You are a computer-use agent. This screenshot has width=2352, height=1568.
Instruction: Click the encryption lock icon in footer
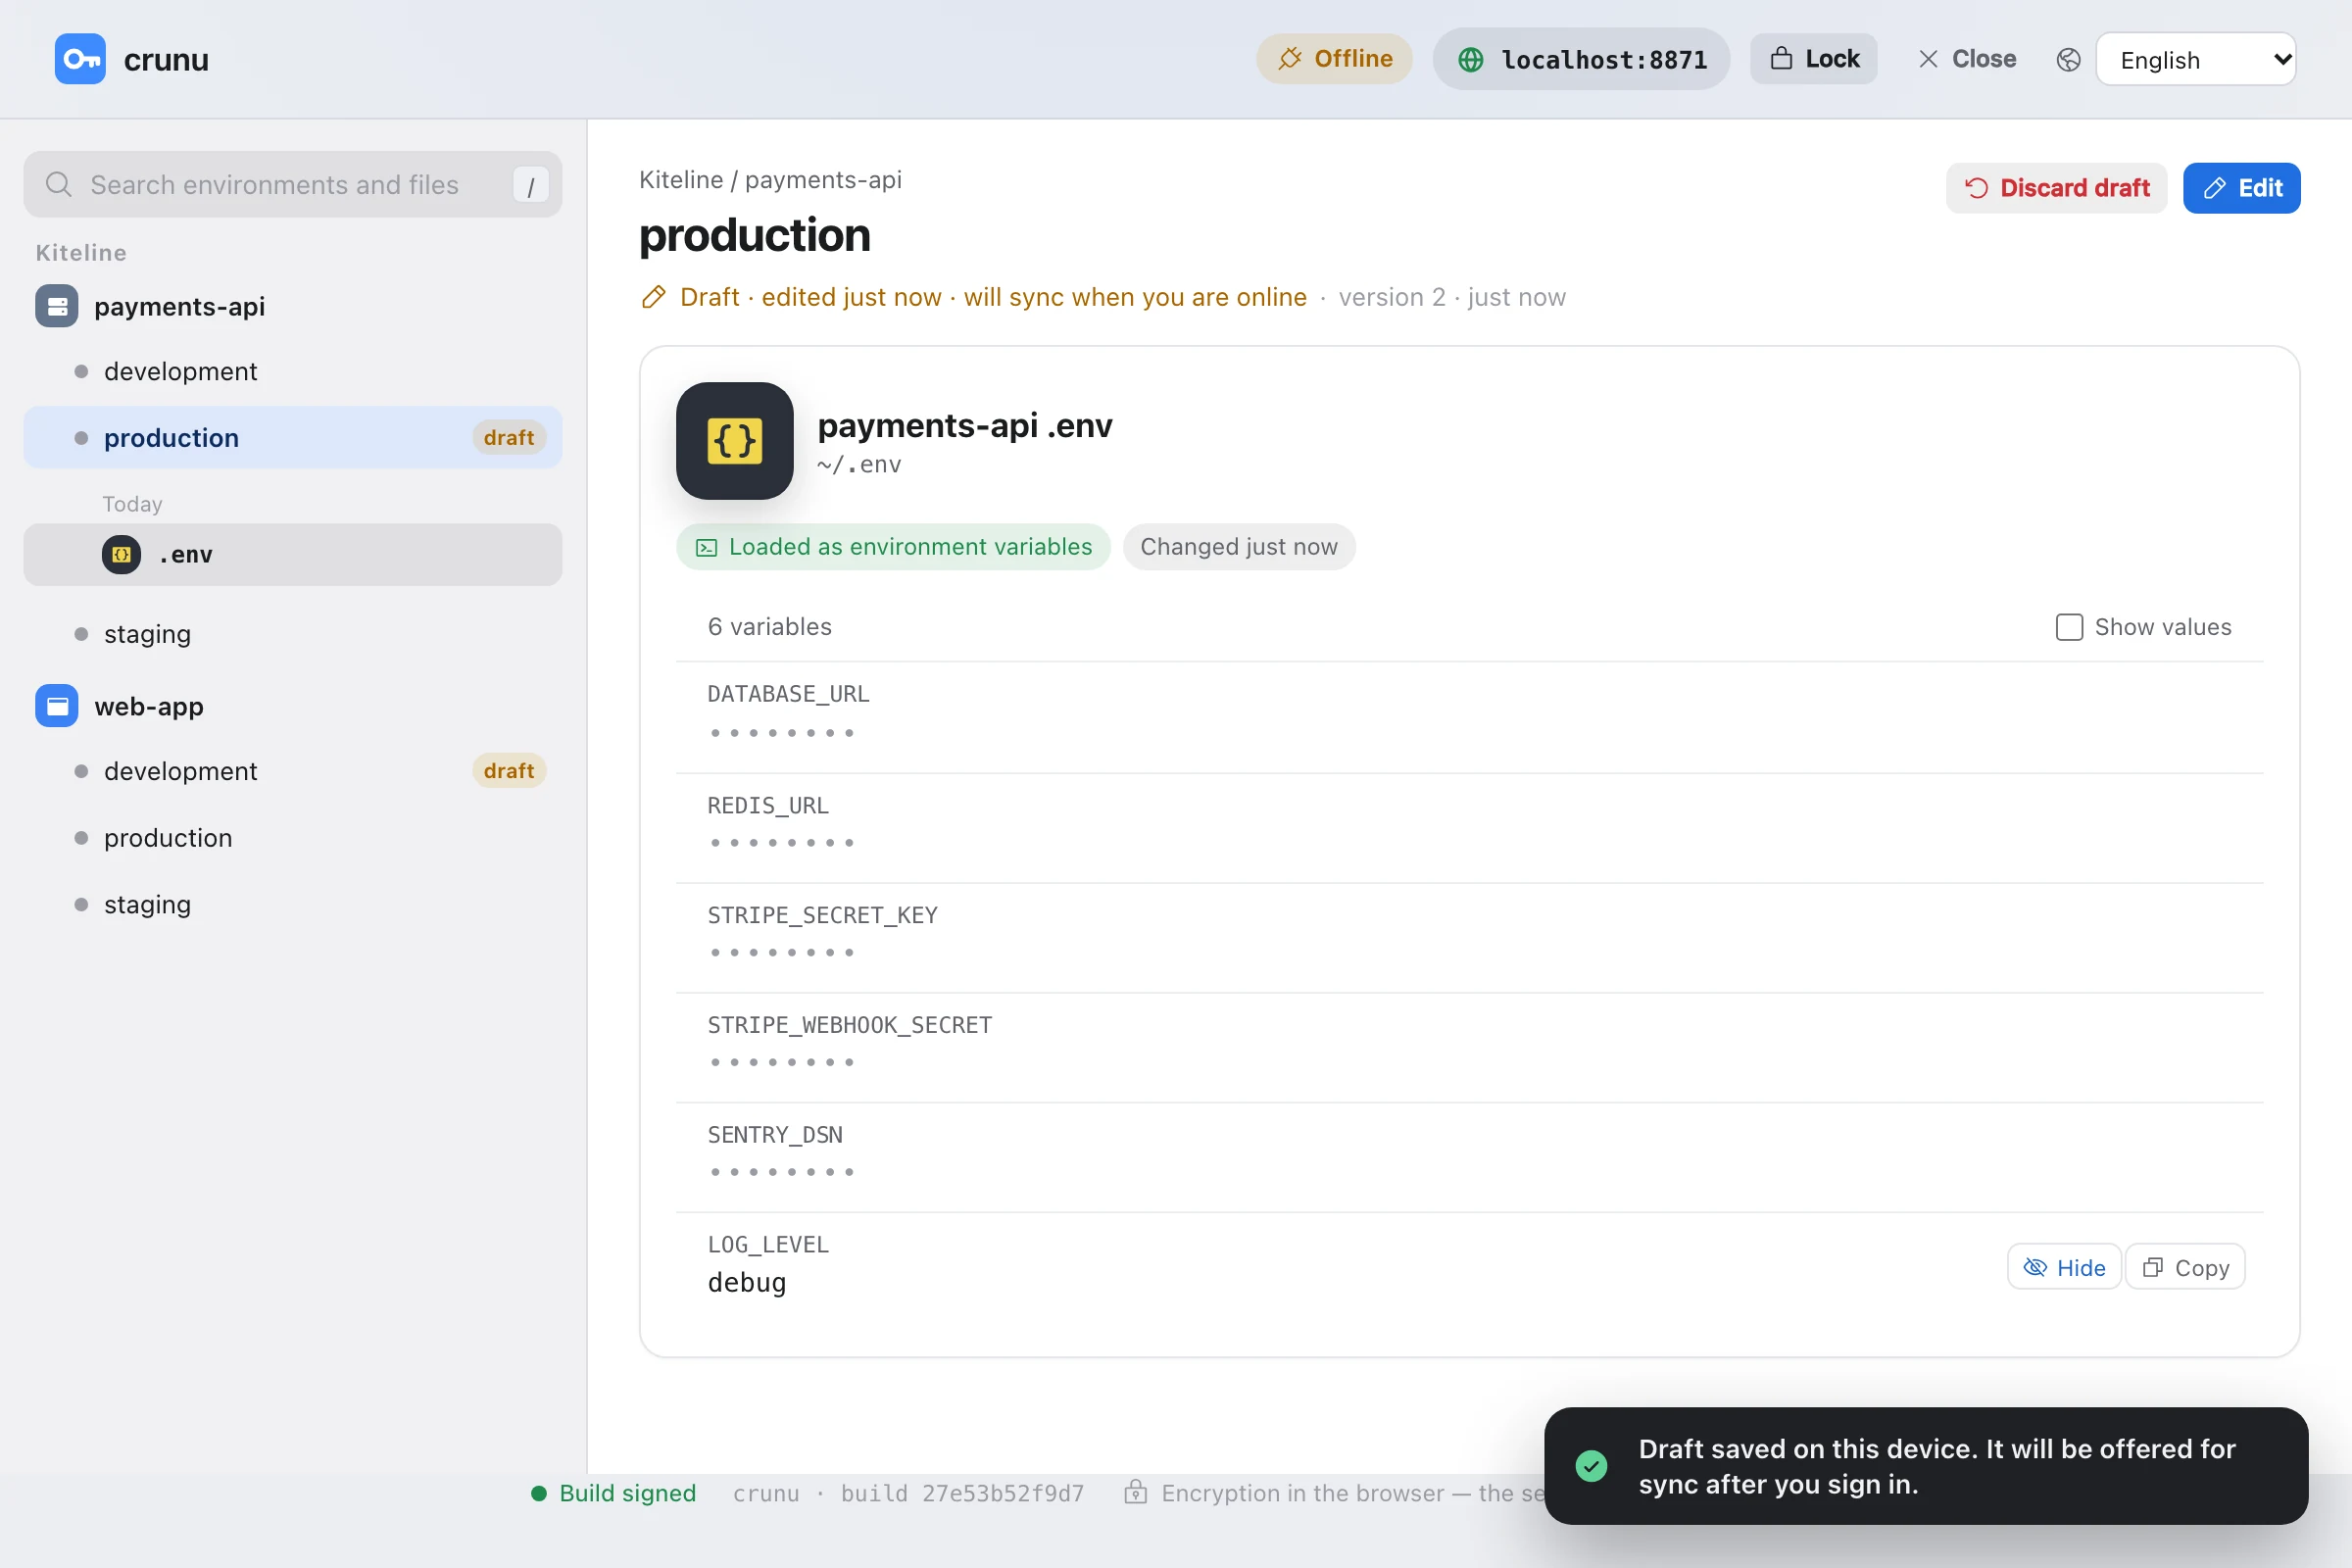tap(1135, 1492)
